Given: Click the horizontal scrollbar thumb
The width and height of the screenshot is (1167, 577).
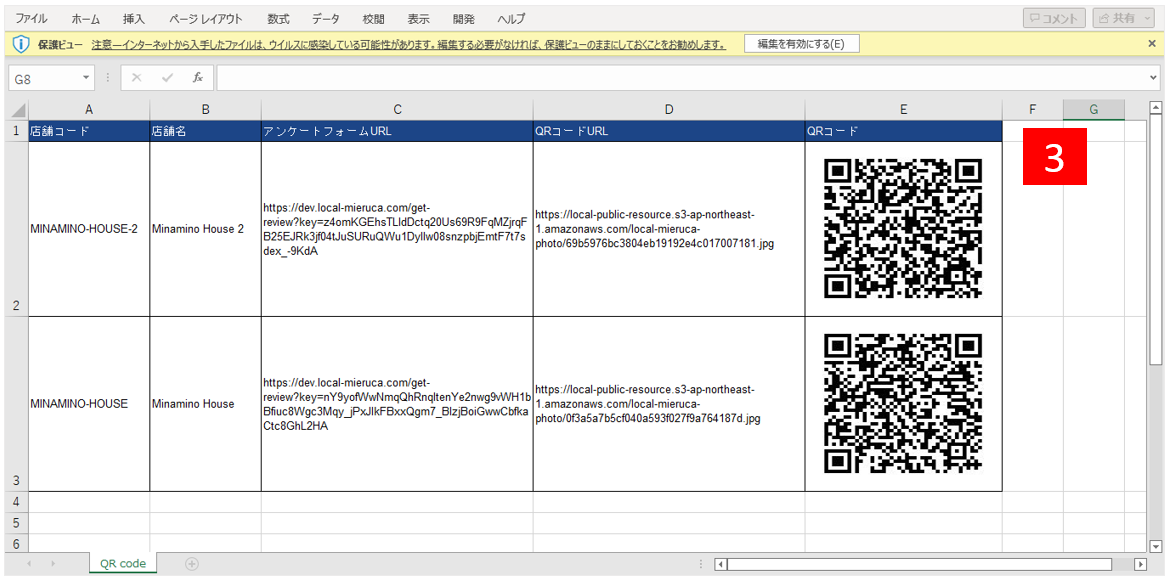Looking at the screenshot, I should (x=919, y=564).
